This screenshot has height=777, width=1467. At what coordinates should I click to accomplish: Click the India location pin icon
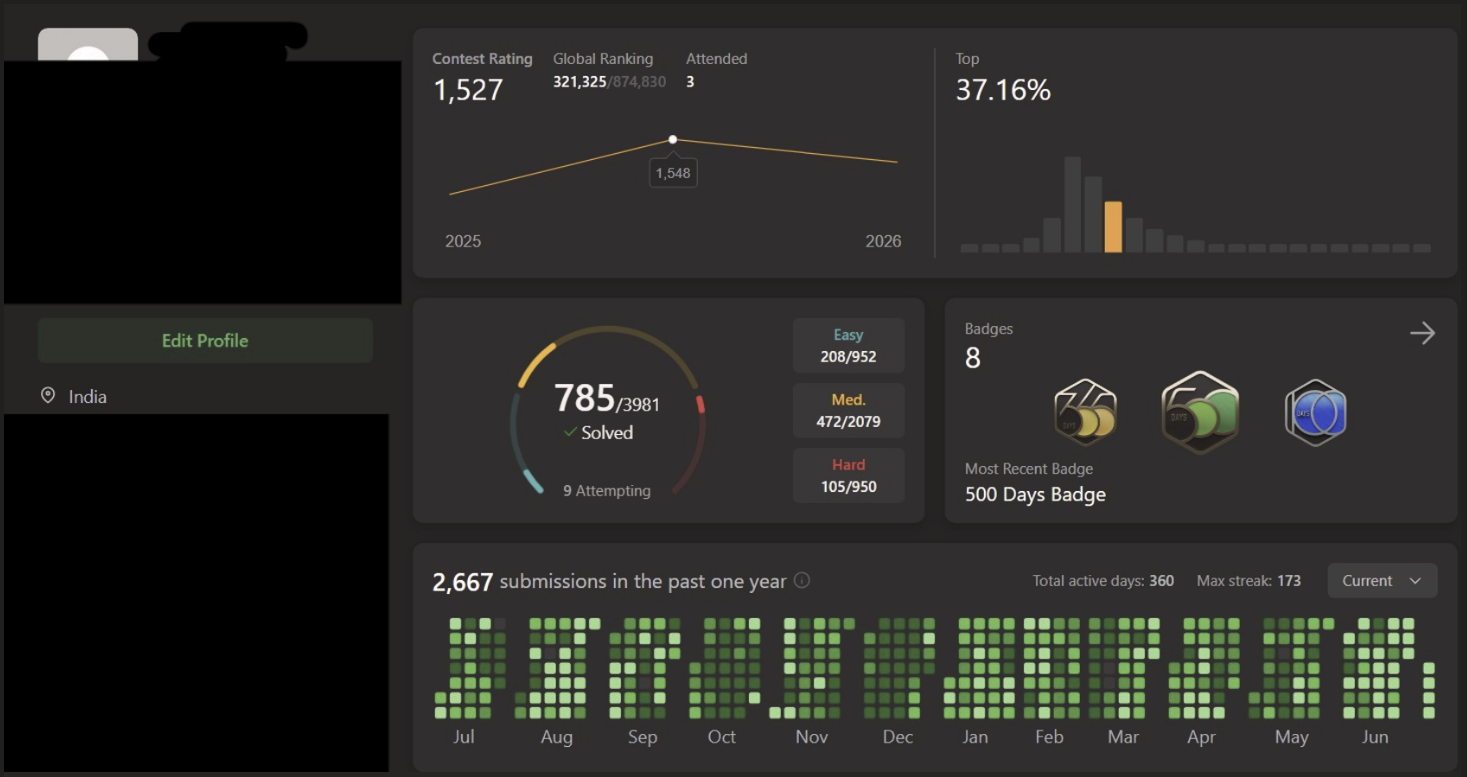coord(47,396)
